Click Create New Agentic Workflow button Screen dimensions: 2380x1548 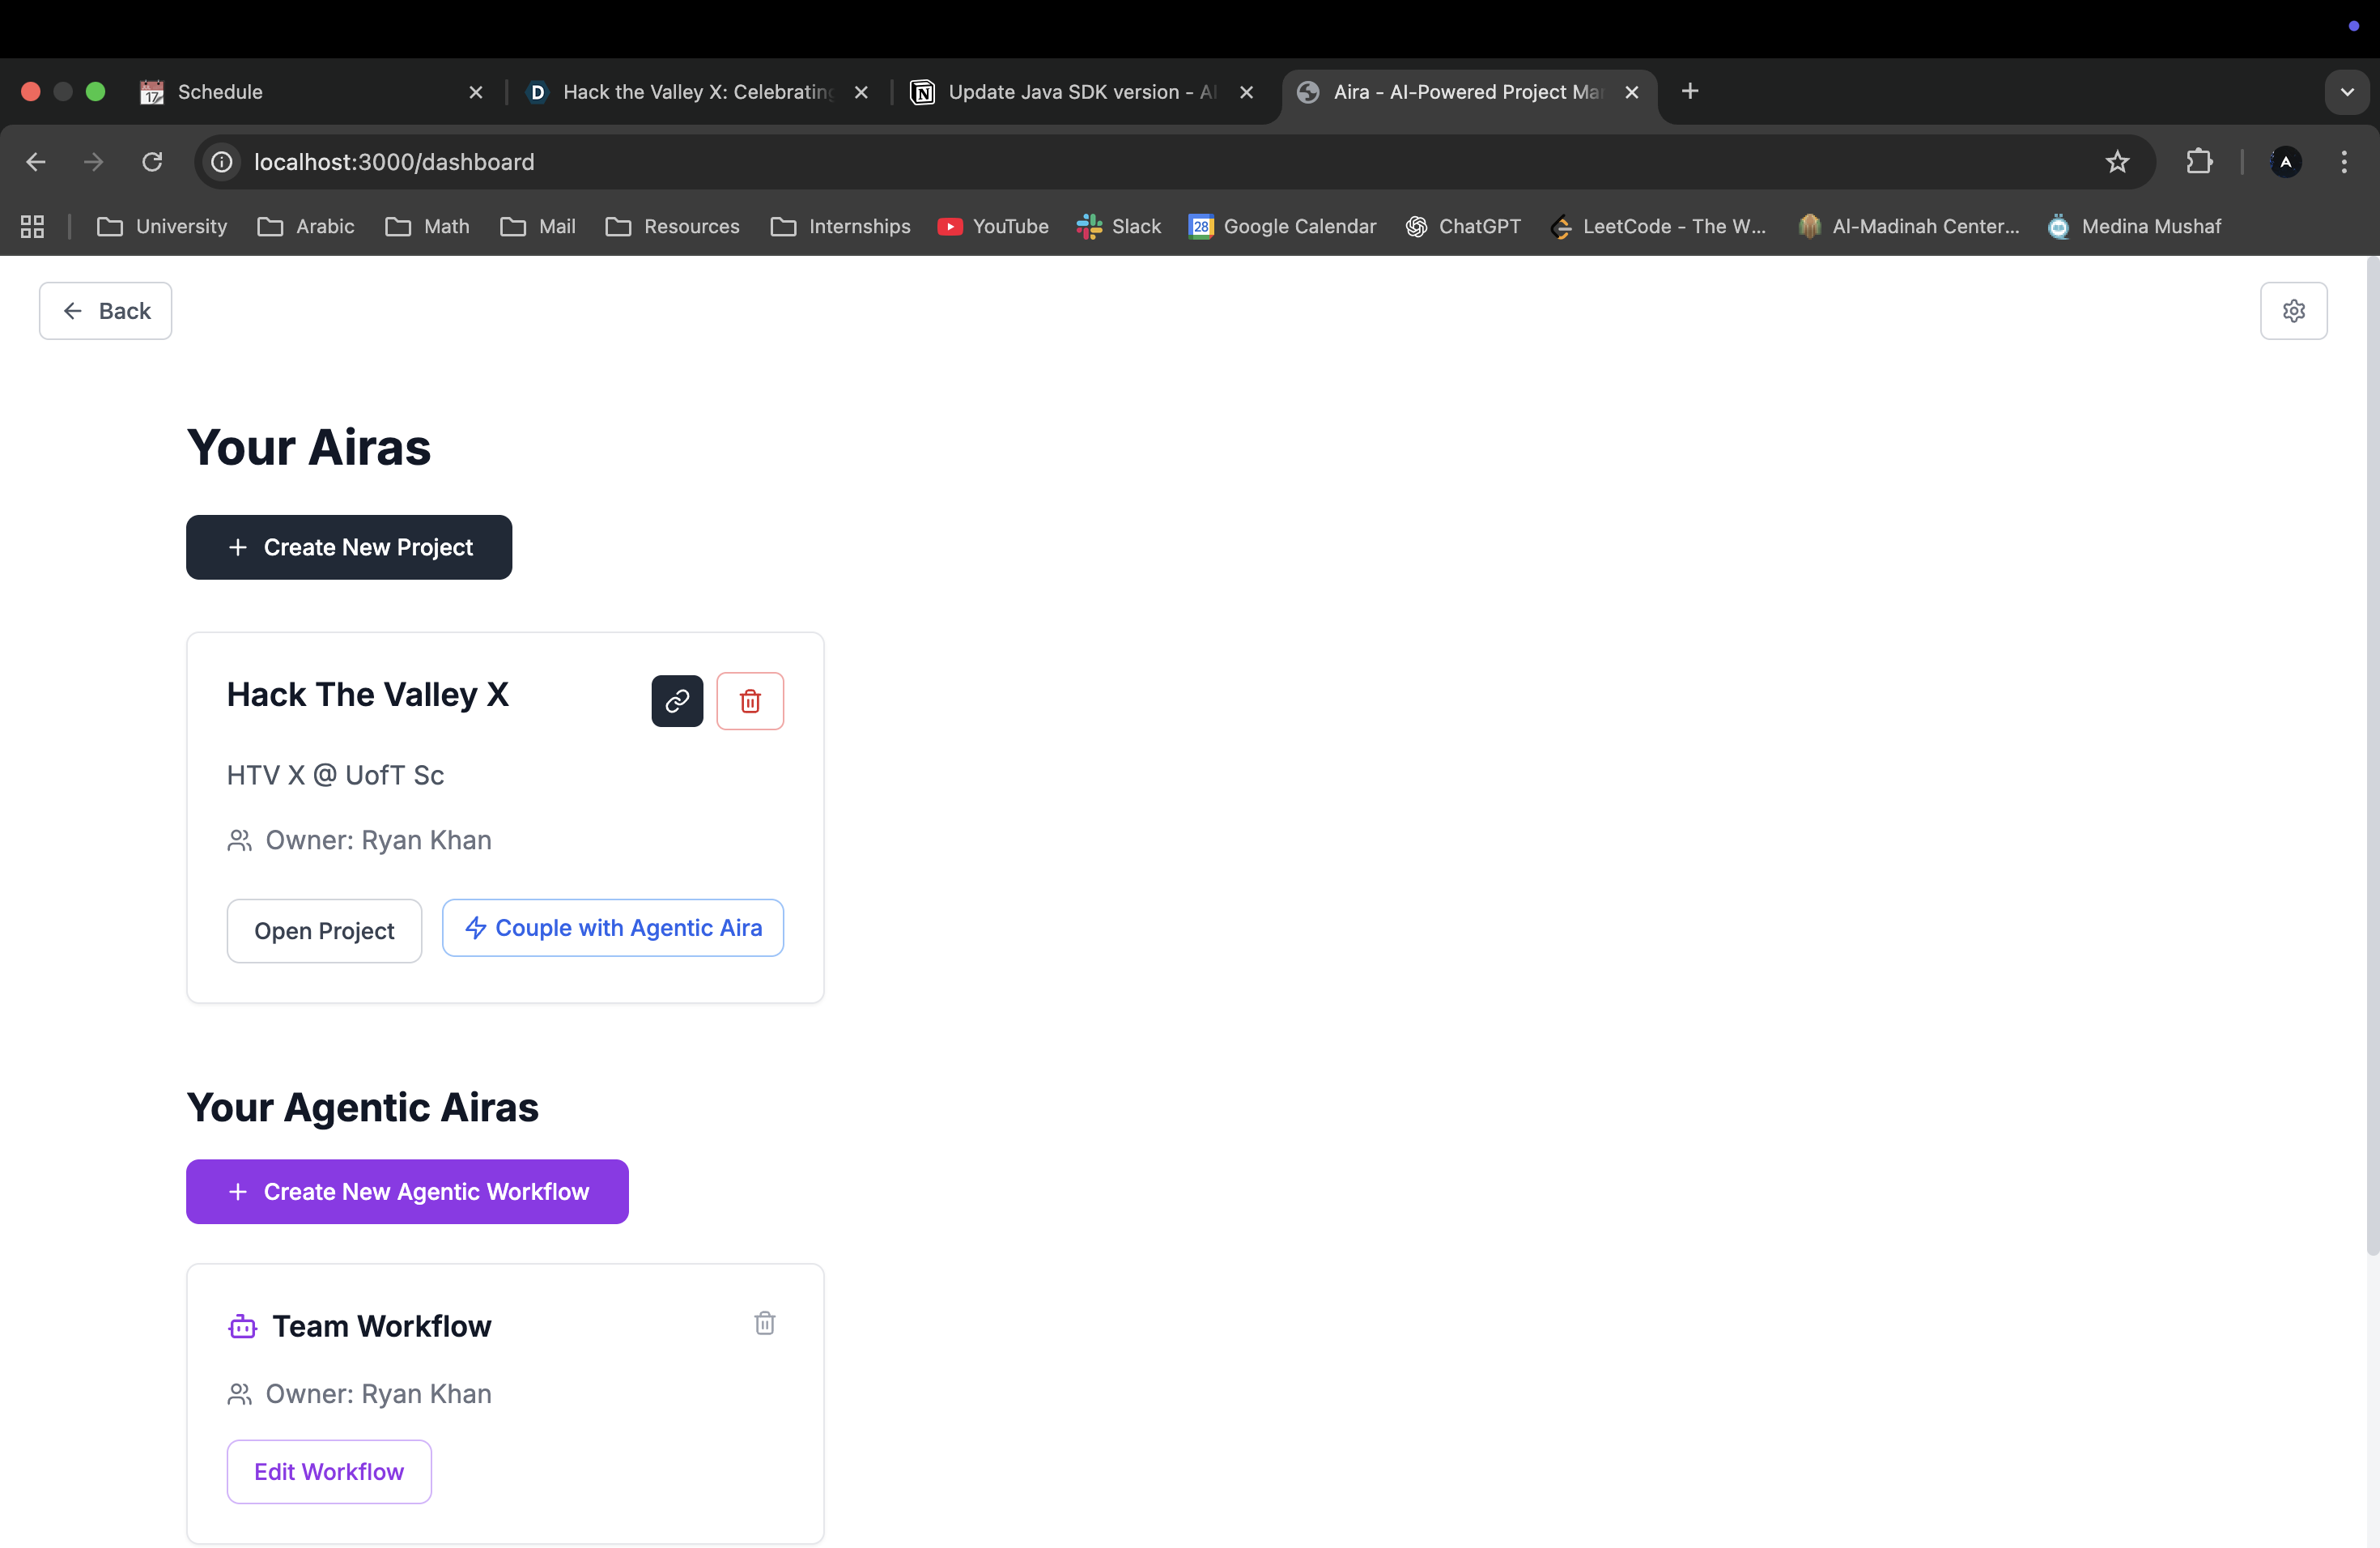pyautogui.click(x=407, y=1191)
